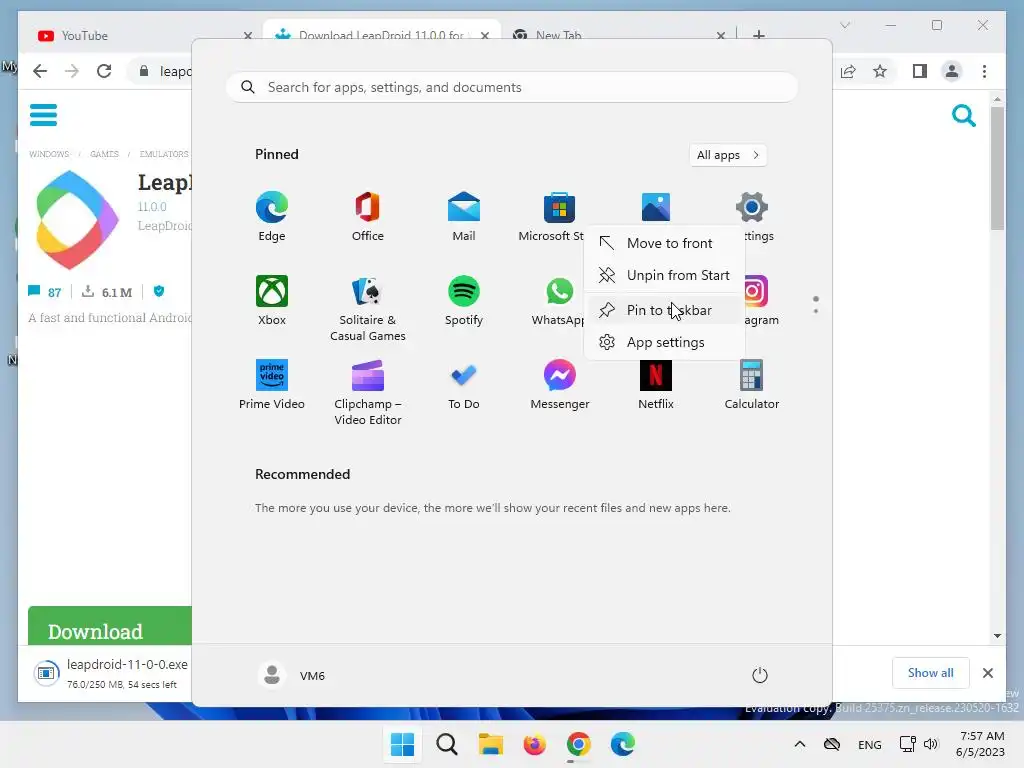This screenshot has width=1024, height=768.
Task: Launch Messenger from pinned apps
Action: click(560, 385)
